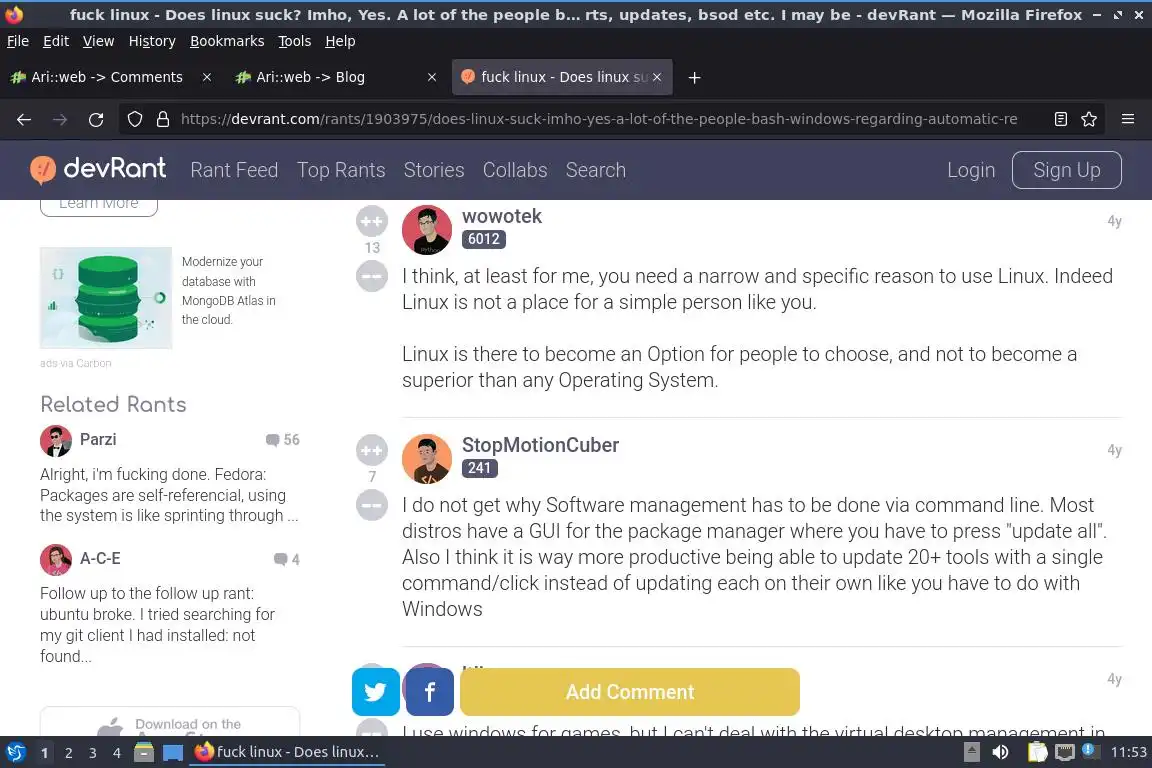This screenshot has width=1152, height=768.
Task: Open the Bookmarks menu
Action: tap(227, 41)
